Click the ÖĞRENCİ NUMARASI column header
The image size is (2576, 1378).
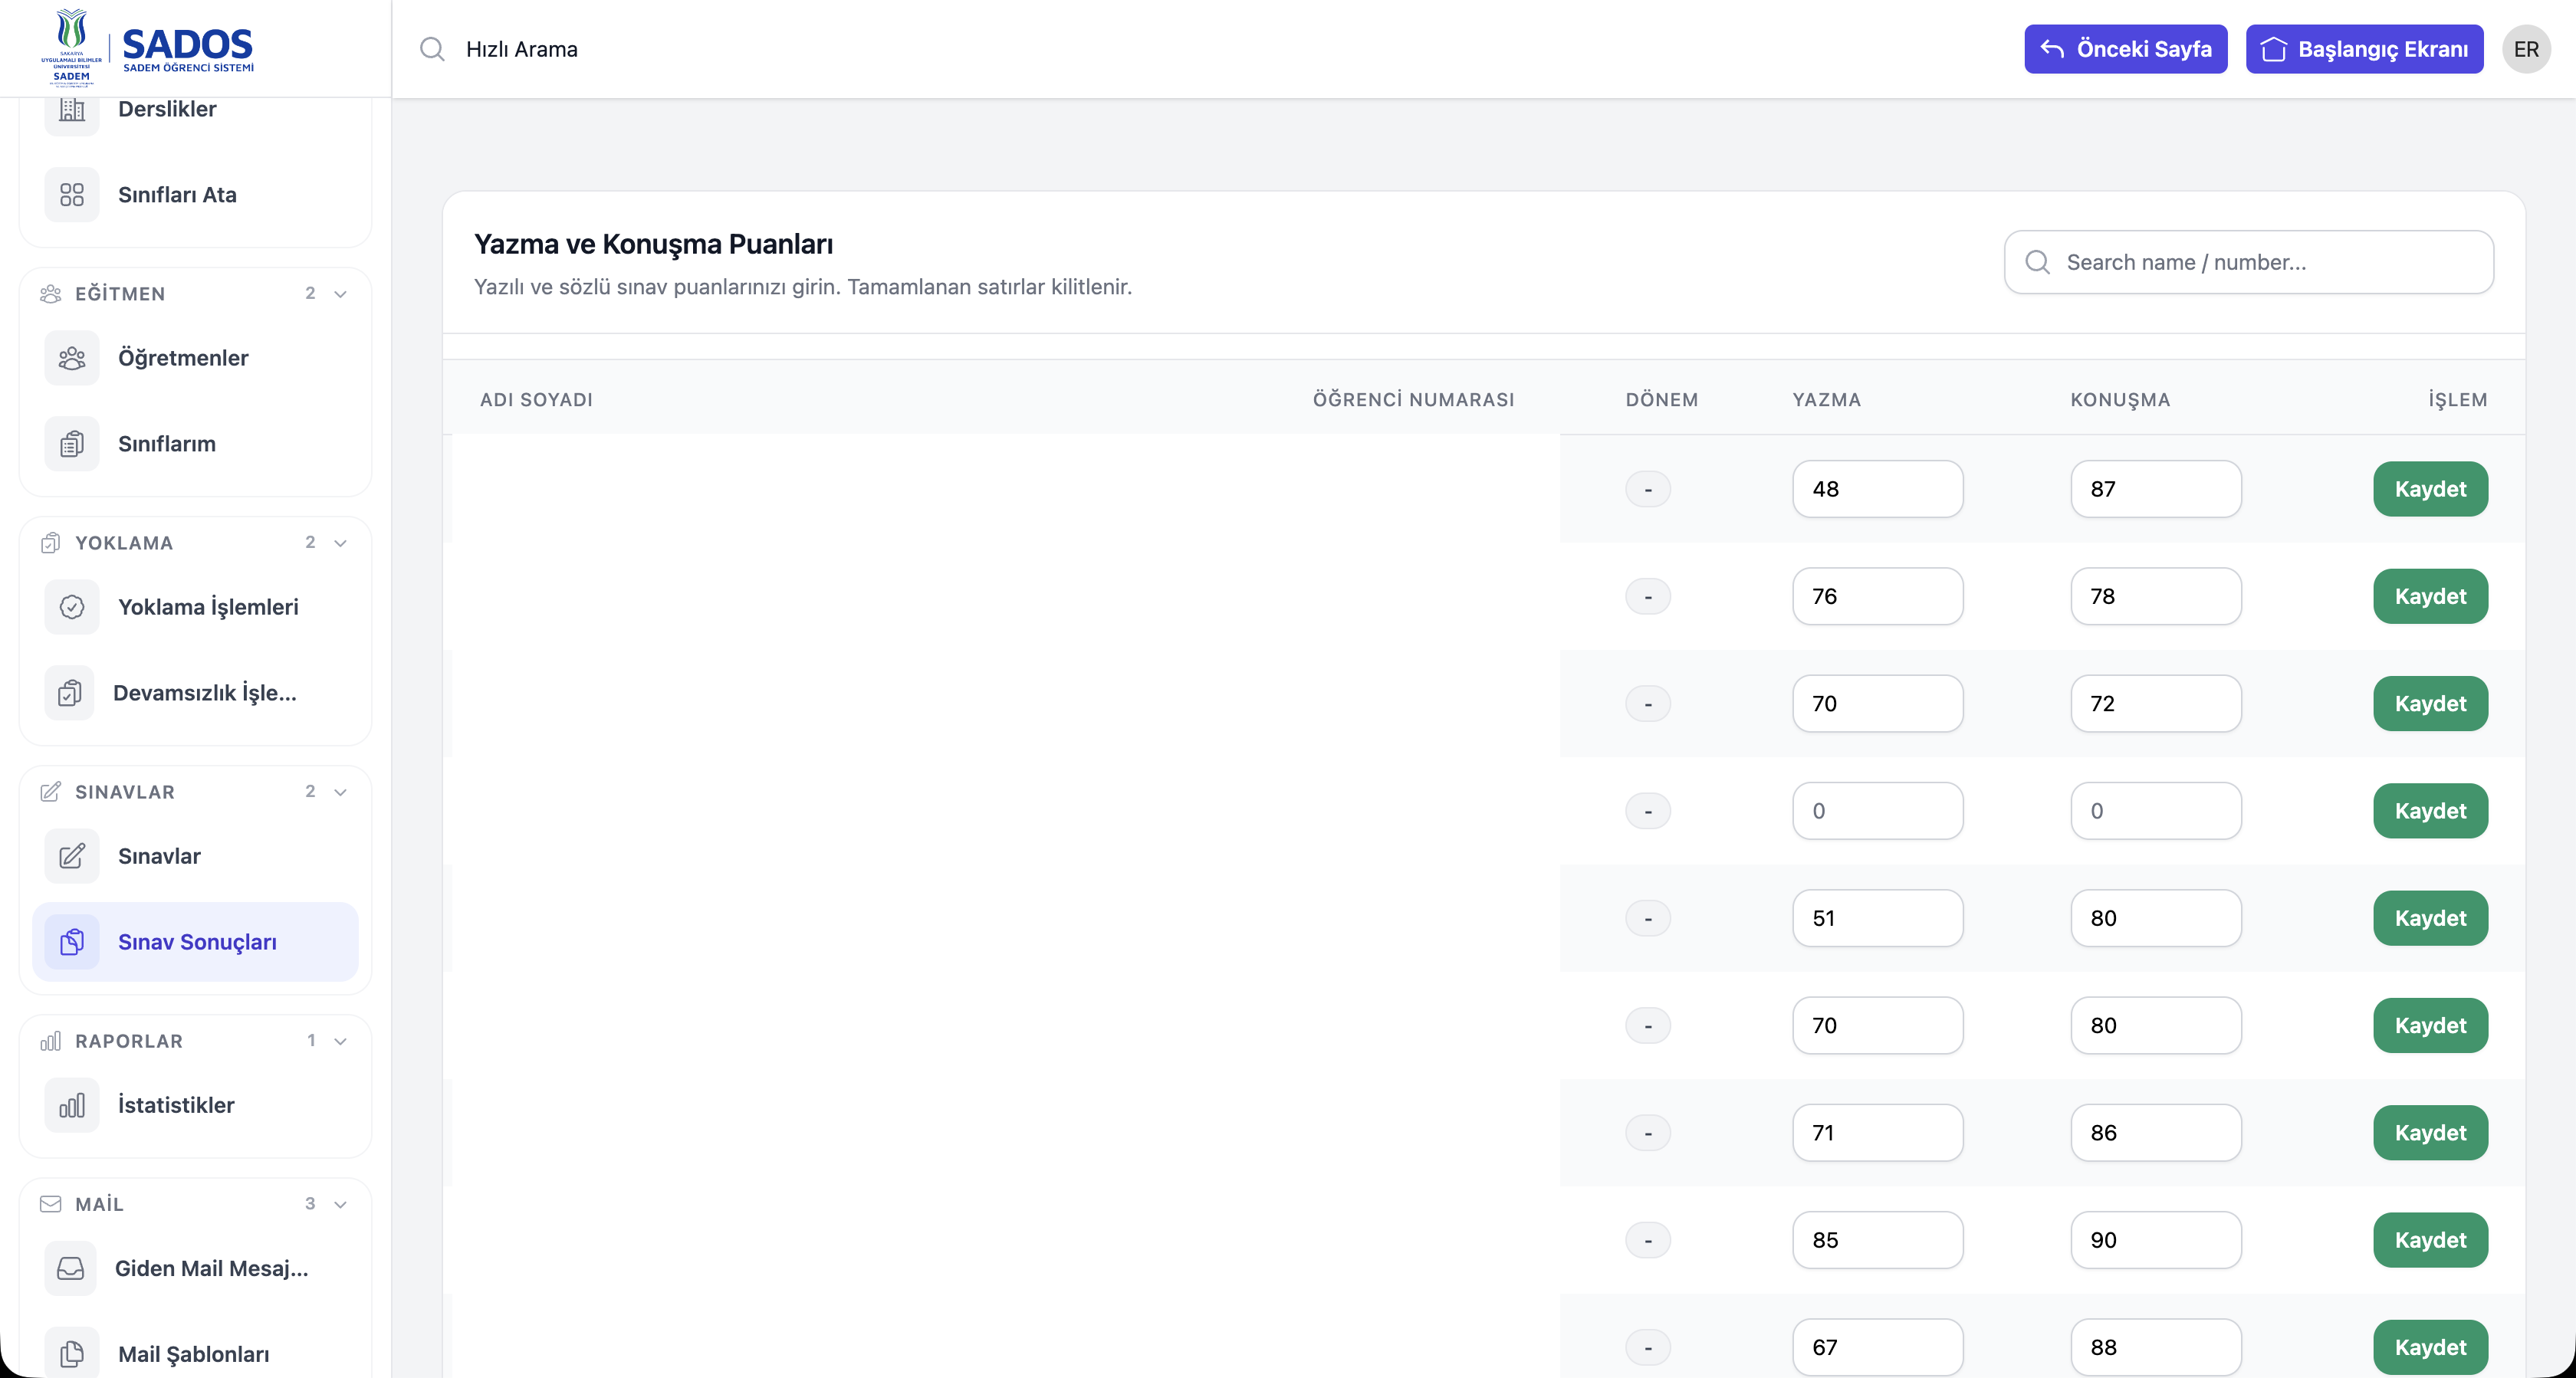(x=1413, y=400)
